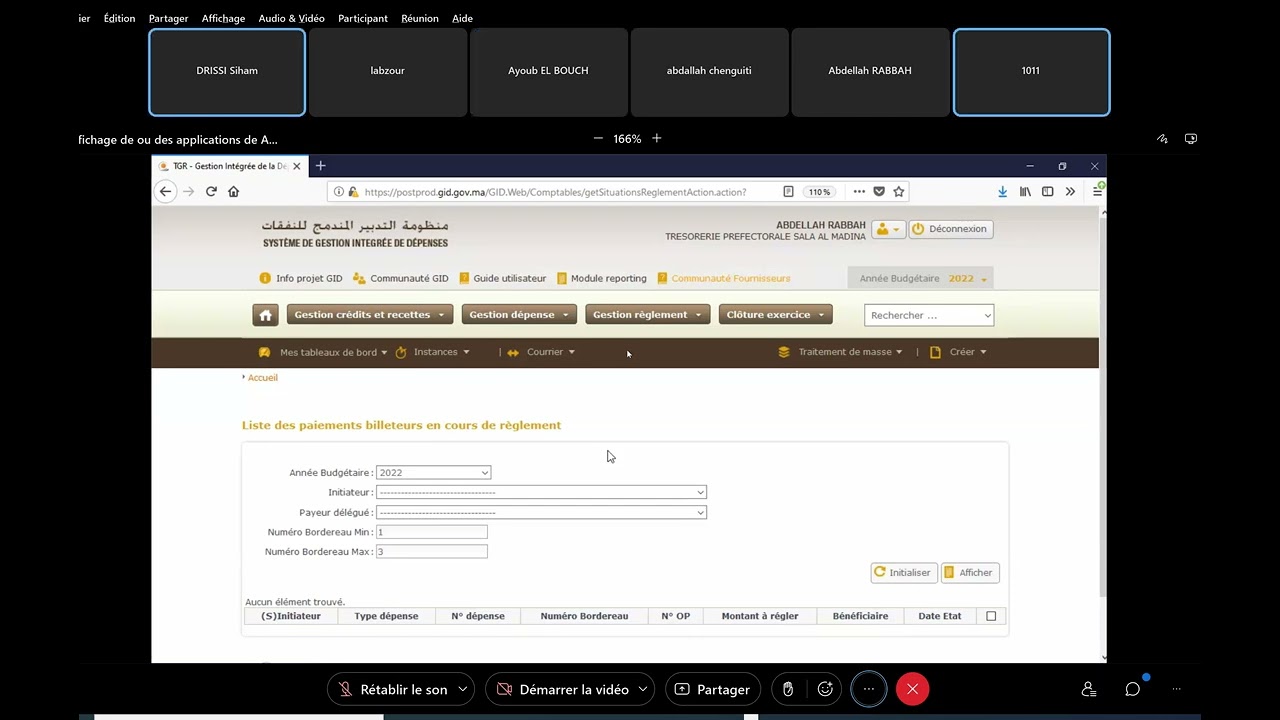Bookmark this page with the star icon
The width and height of the screenshot is (1280, 720).
point(899,192)
